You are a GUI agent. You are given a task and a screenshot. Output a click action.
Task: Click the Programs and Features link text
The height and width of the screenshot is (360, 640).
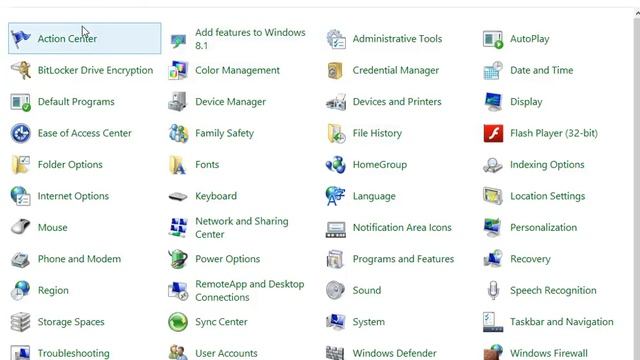403,259
